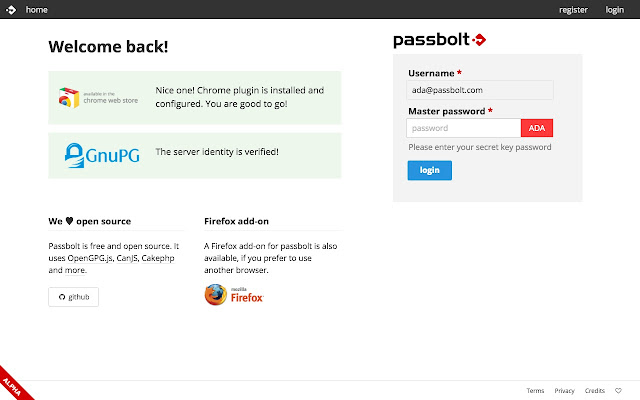Click the "server identity is verified" message
The width and height of the screenshot is (640, 400).
click(217, 152)
